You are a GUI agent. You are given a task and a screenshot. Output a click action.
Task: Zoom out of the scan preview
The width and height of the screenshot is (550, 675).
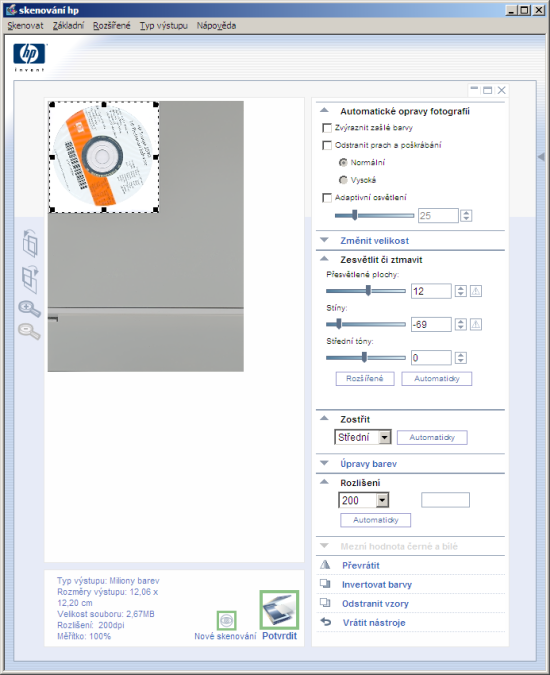point(29,331)
